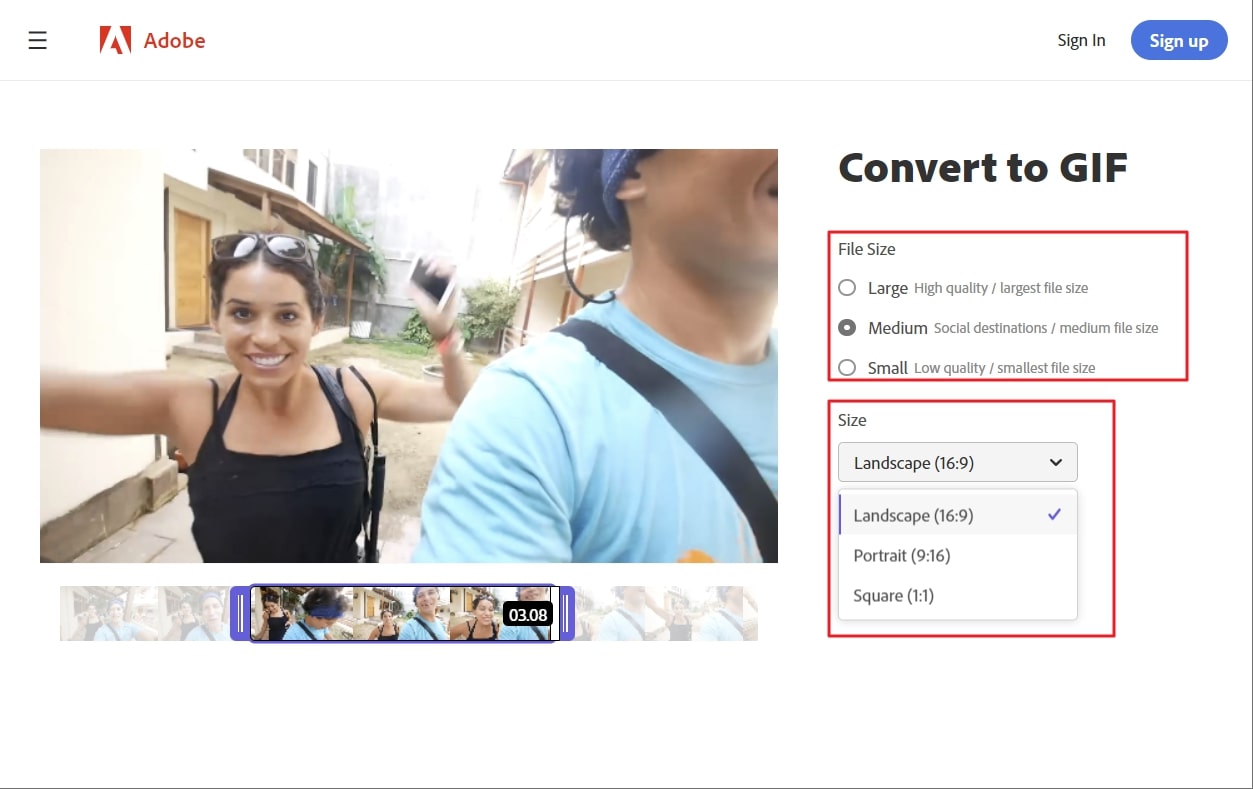
Task: Choose Landscape (16:9) from the list
Action: coord(913,516)
